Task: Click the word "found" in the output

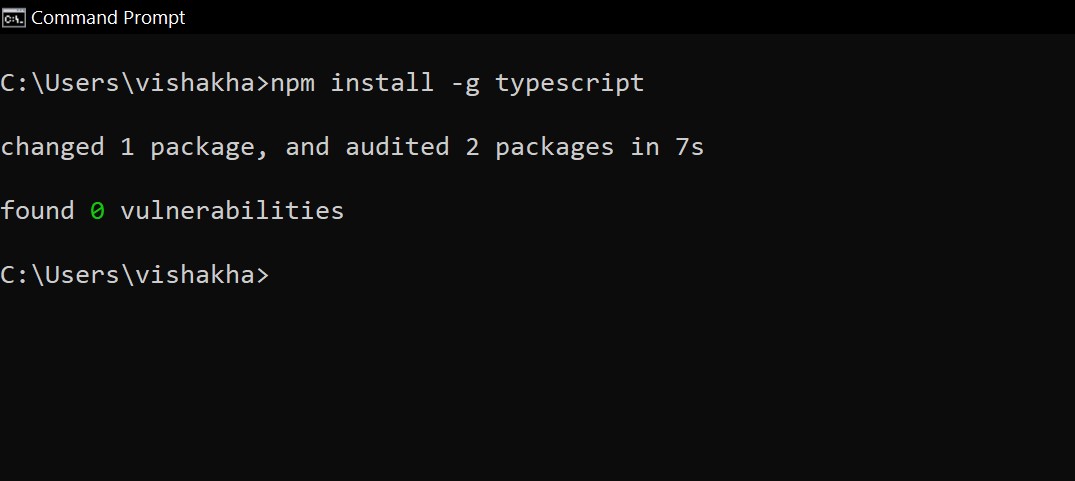Action: point(37,211)
